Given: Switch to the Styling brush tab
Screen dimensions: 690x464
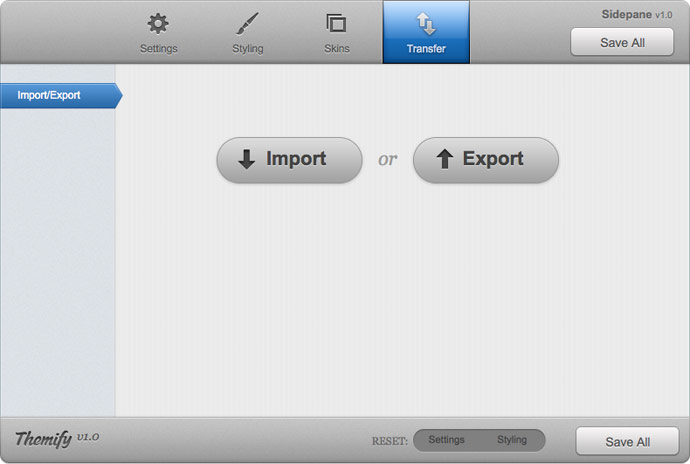Looking at the screenshot, I should (248, 33).
